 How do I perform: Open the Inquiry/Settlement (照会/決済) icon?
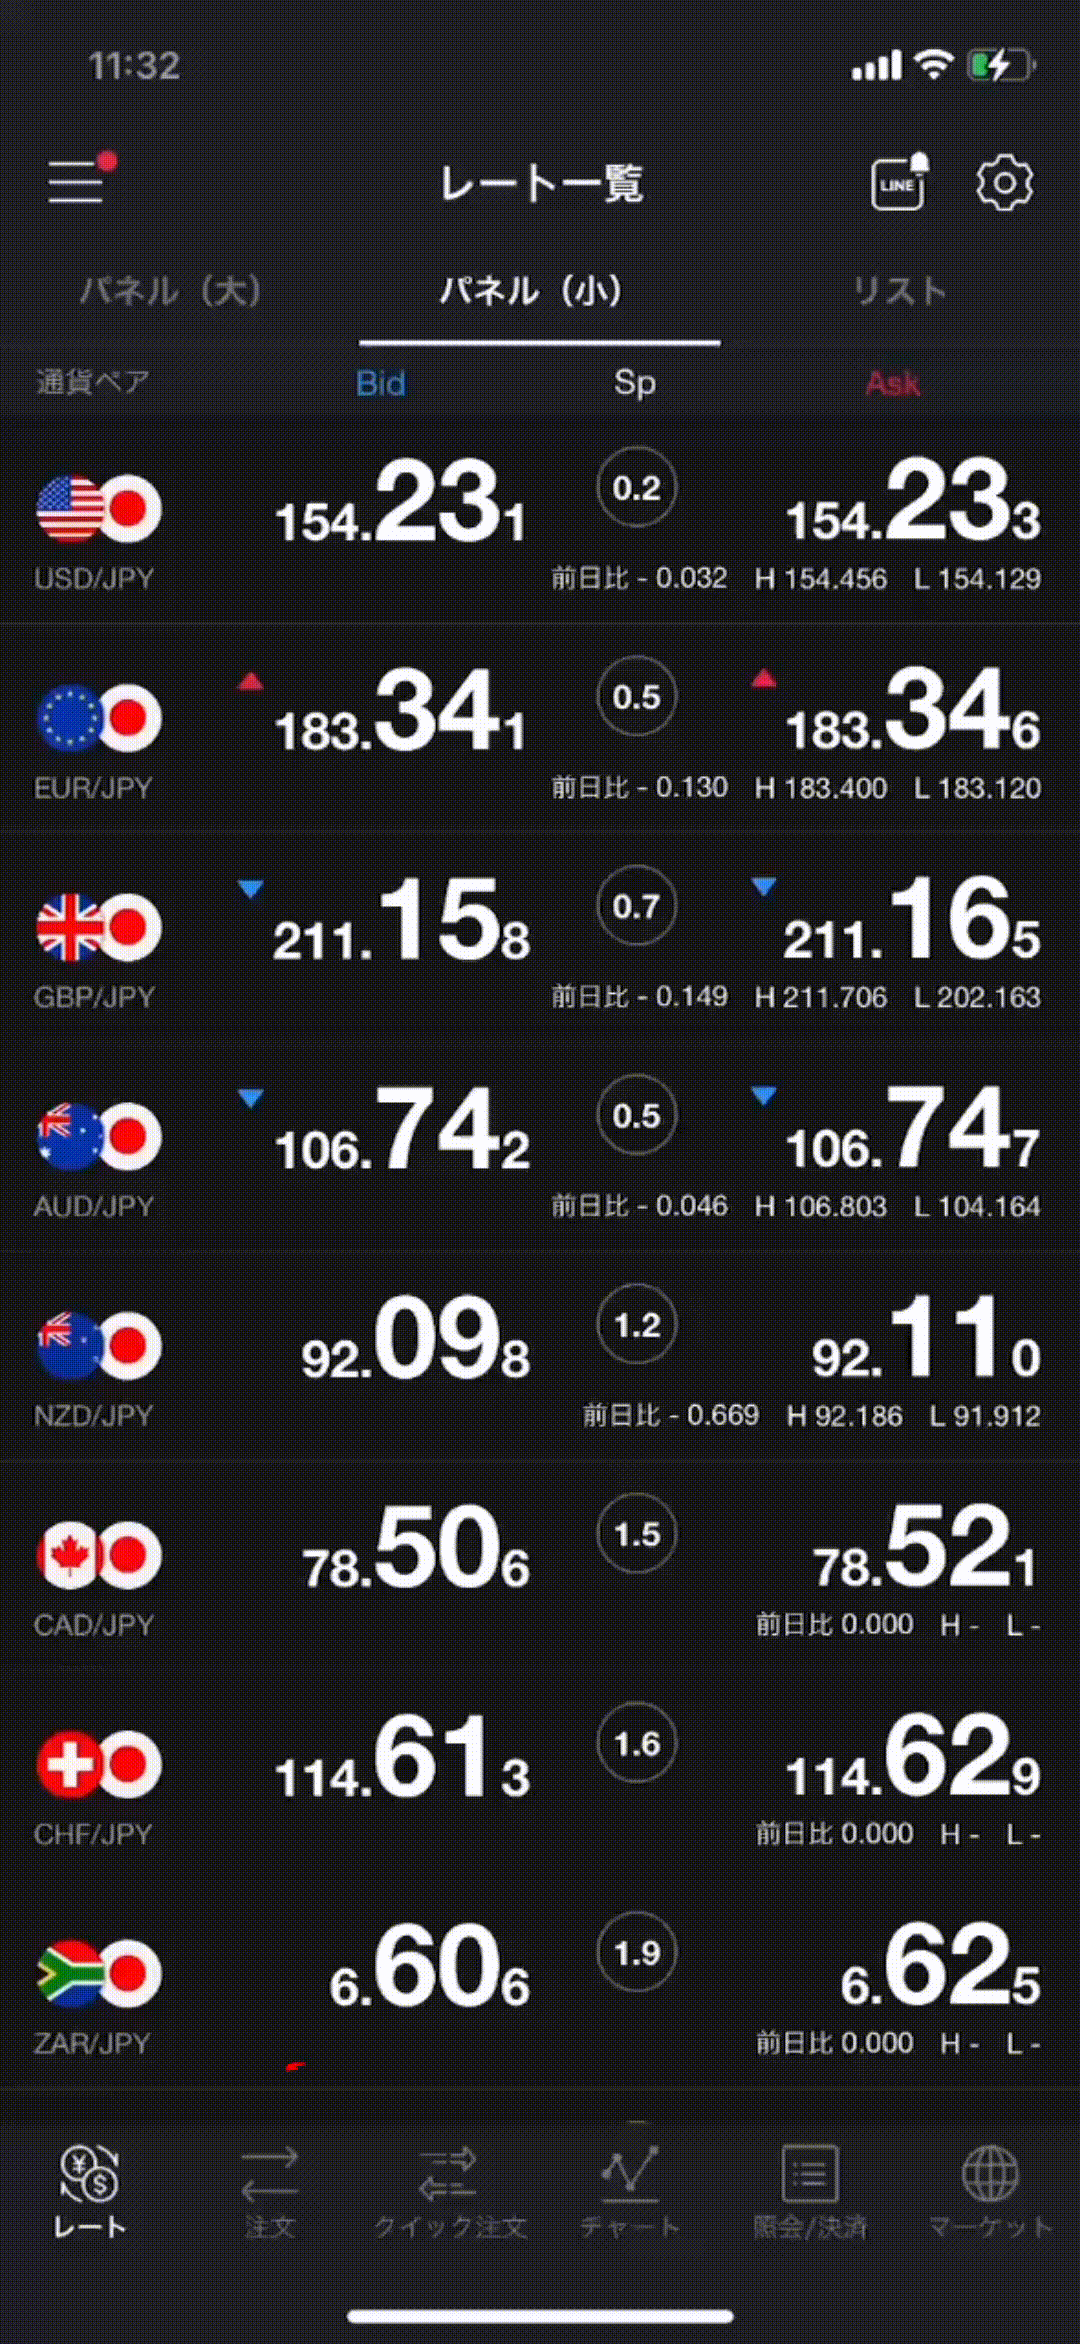(810, 2190)
